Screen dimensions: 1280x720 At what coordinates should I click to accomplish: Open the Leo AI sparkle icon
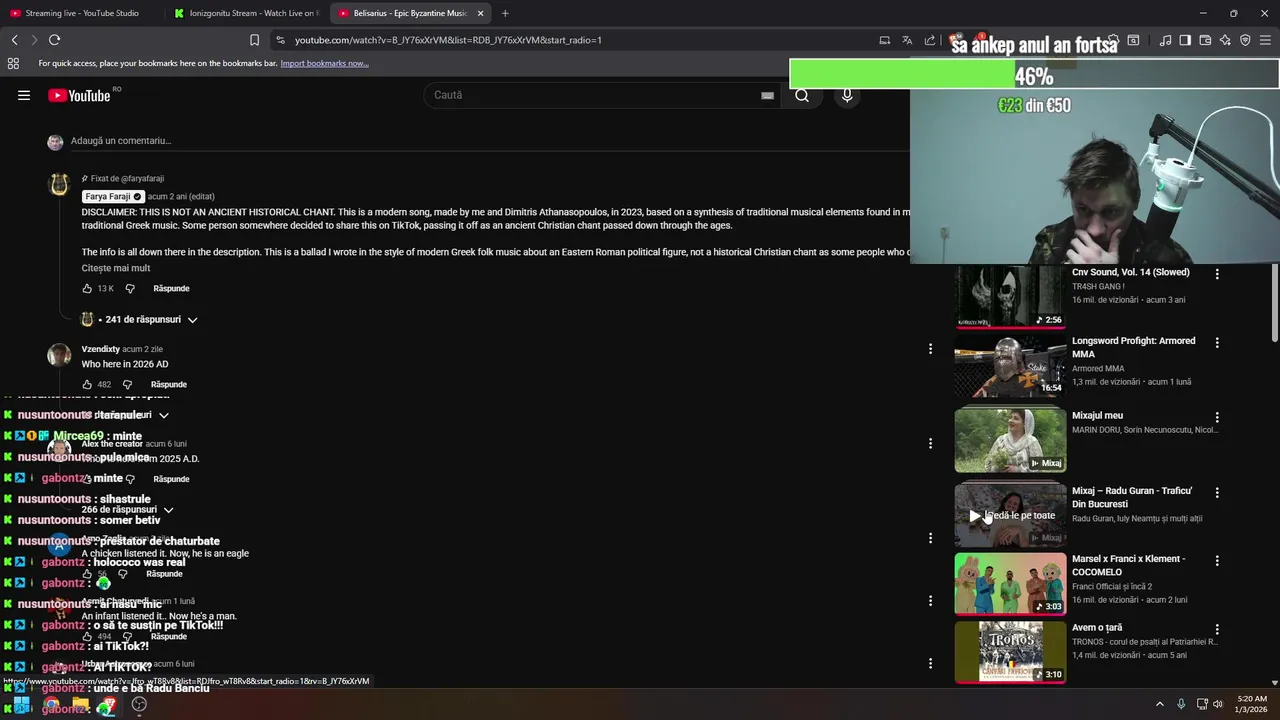click(1225, 40)
